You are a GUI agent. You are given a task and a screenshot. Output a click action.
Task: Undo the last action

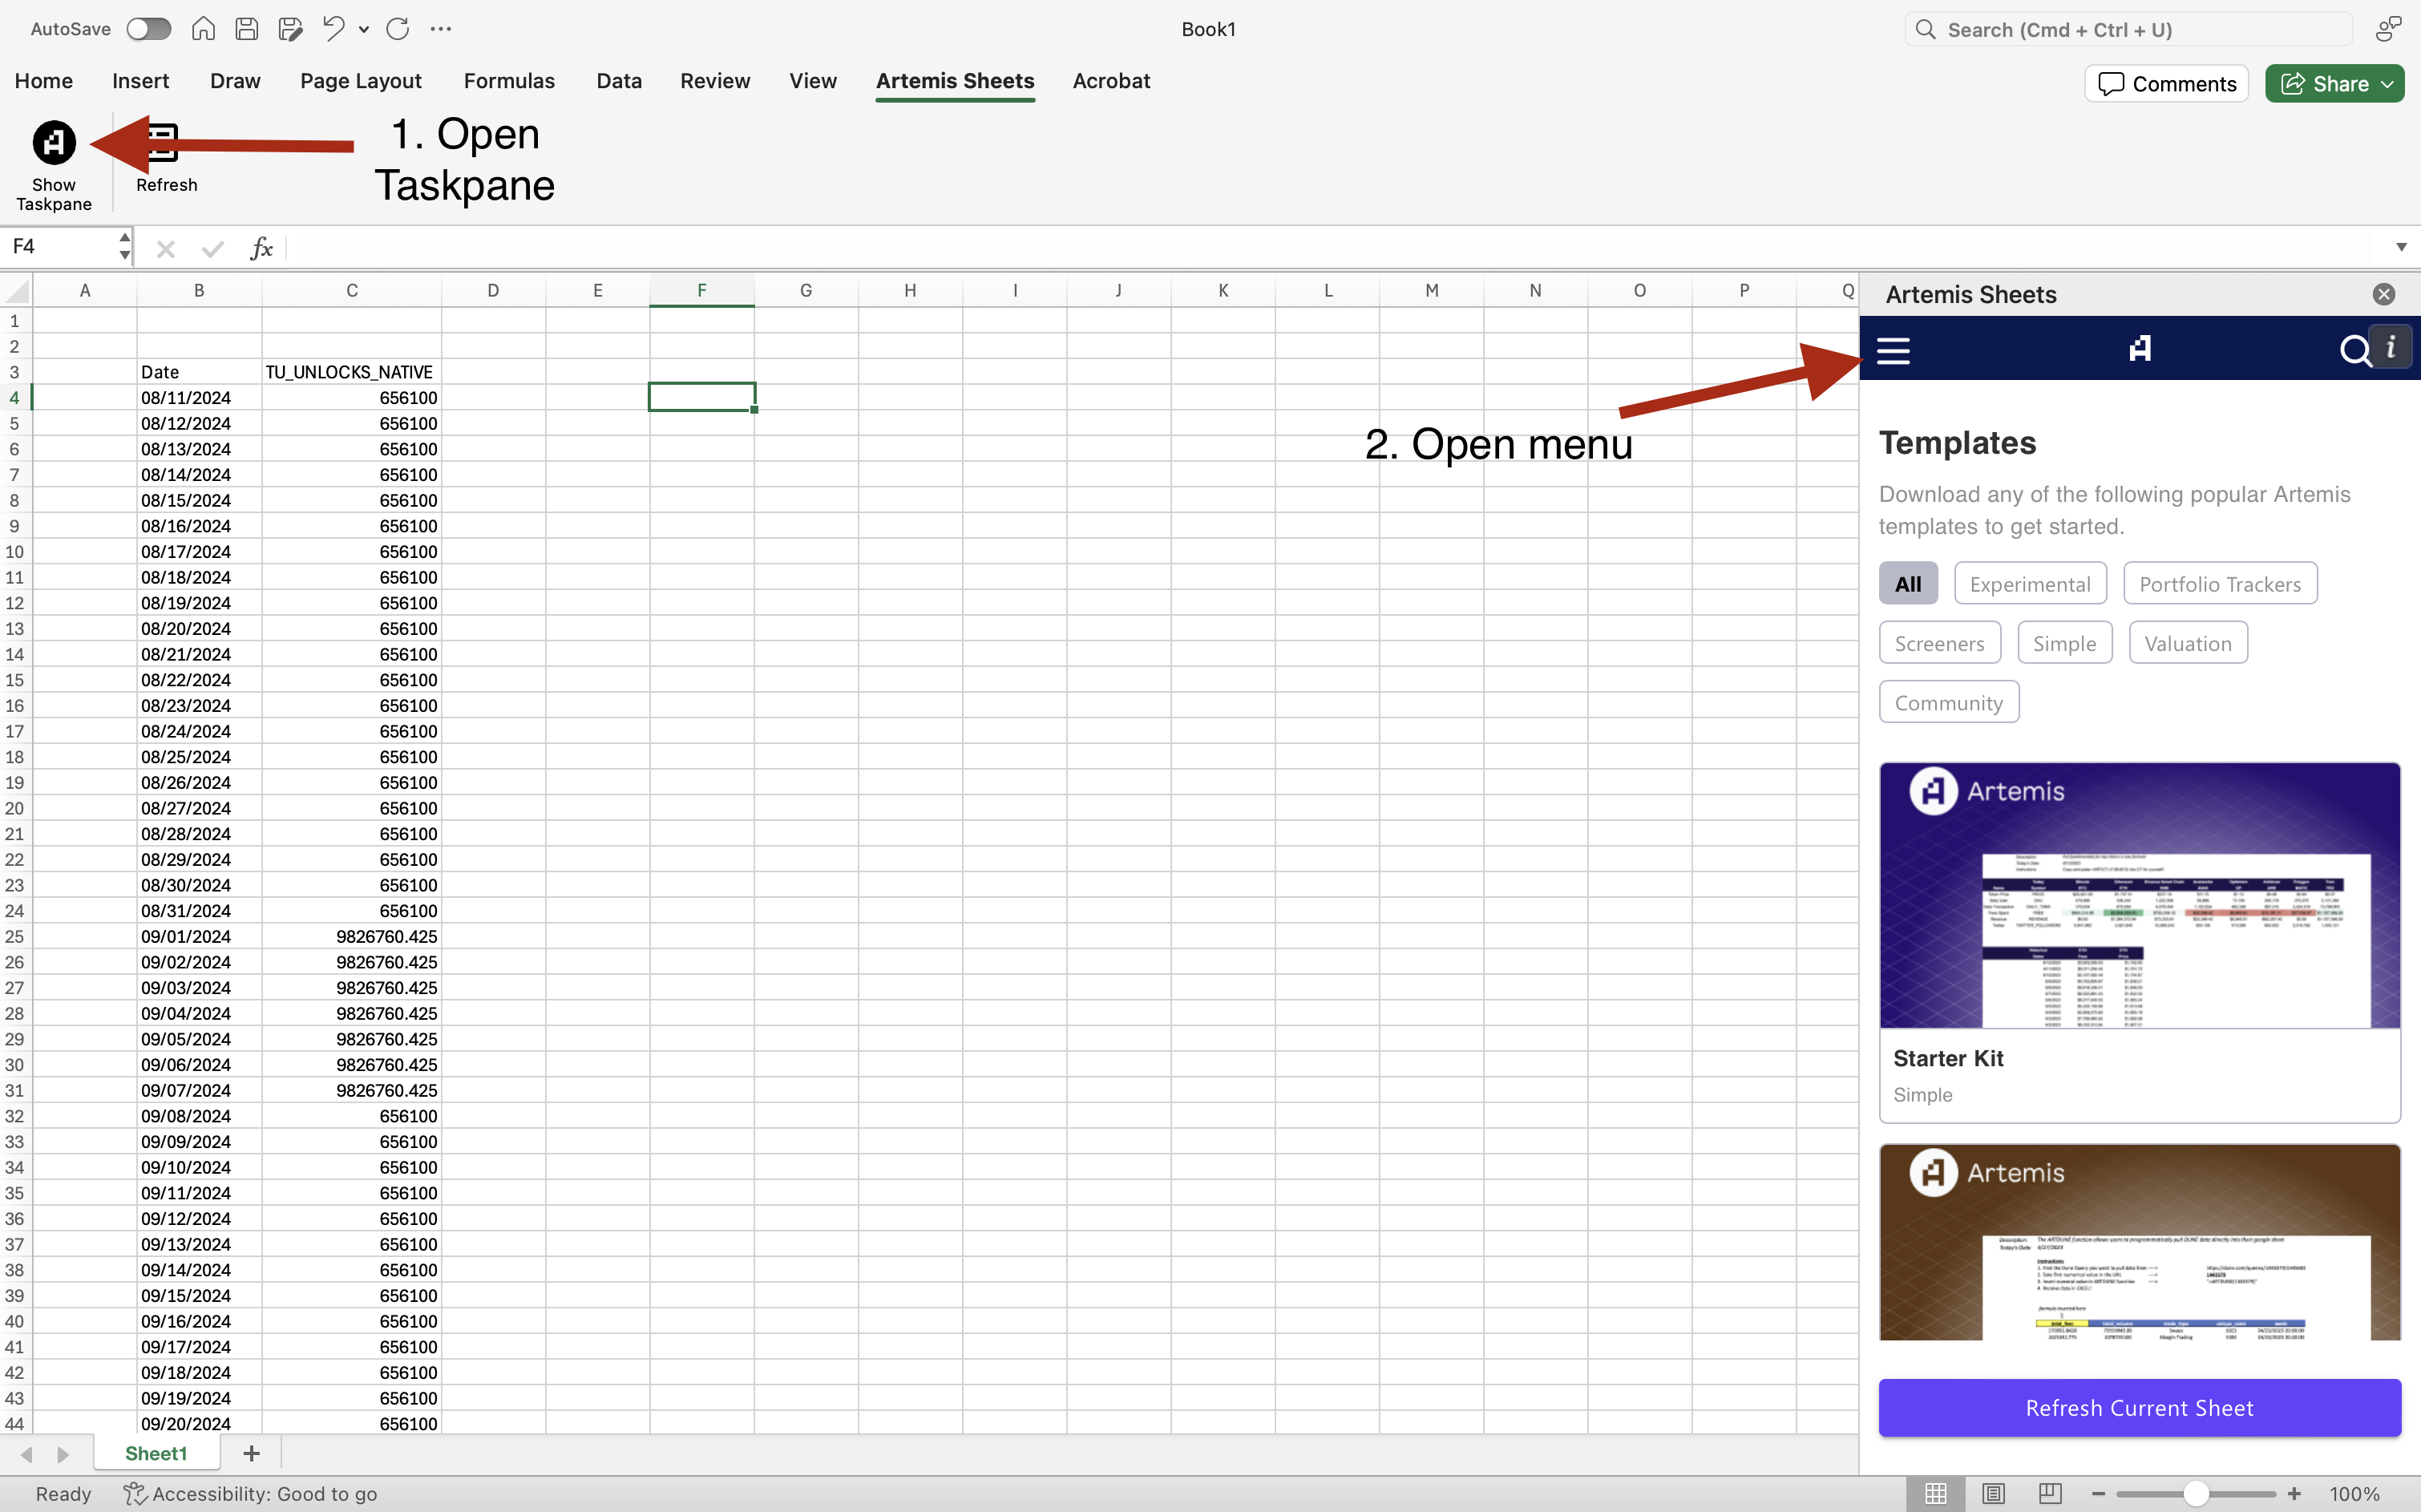tap(333, 29)
